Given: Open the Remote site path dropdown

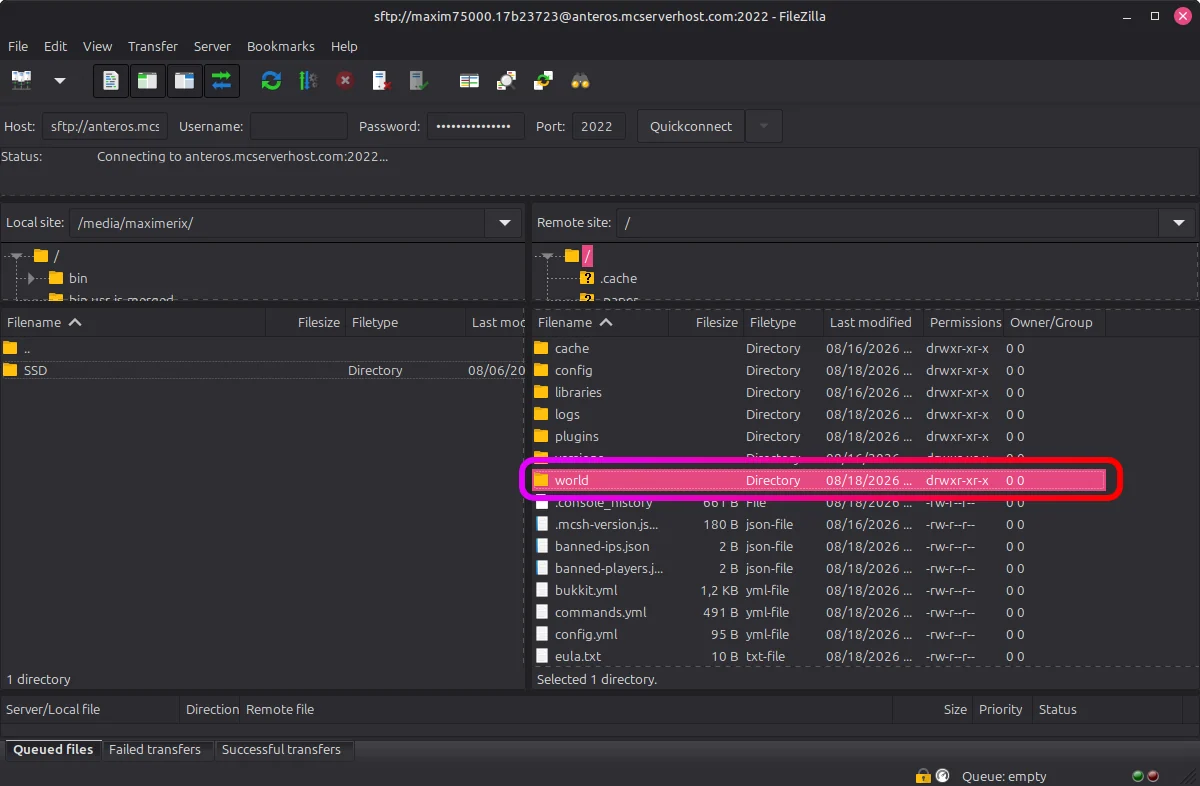Looking at the screenshot, I should [x=1178, y=223].
